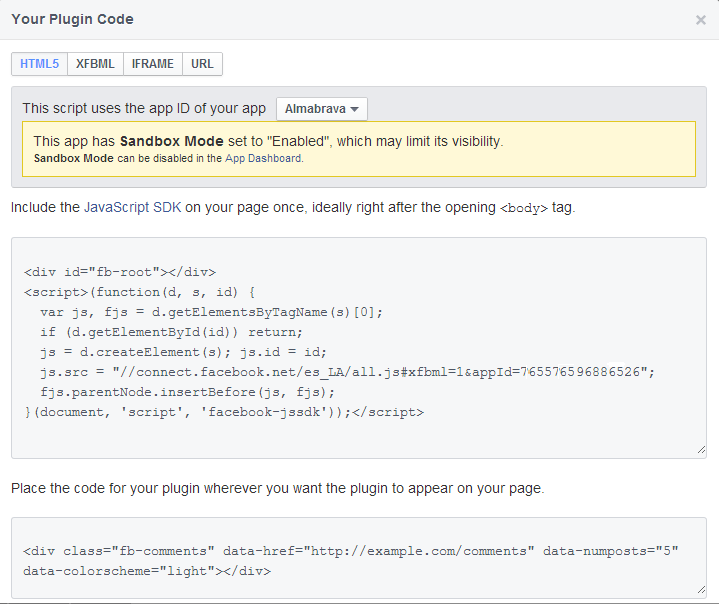
Task: Click the getElementsByTagName code line
Action: [211, 312]
